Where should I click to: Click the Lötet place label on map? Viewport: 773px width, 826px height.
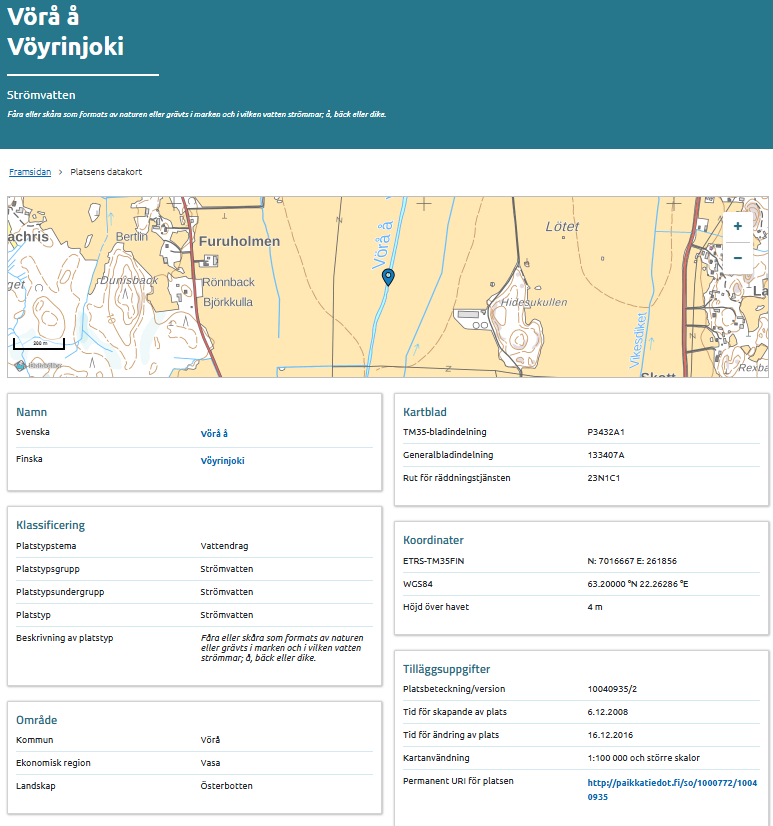(562, 227)
